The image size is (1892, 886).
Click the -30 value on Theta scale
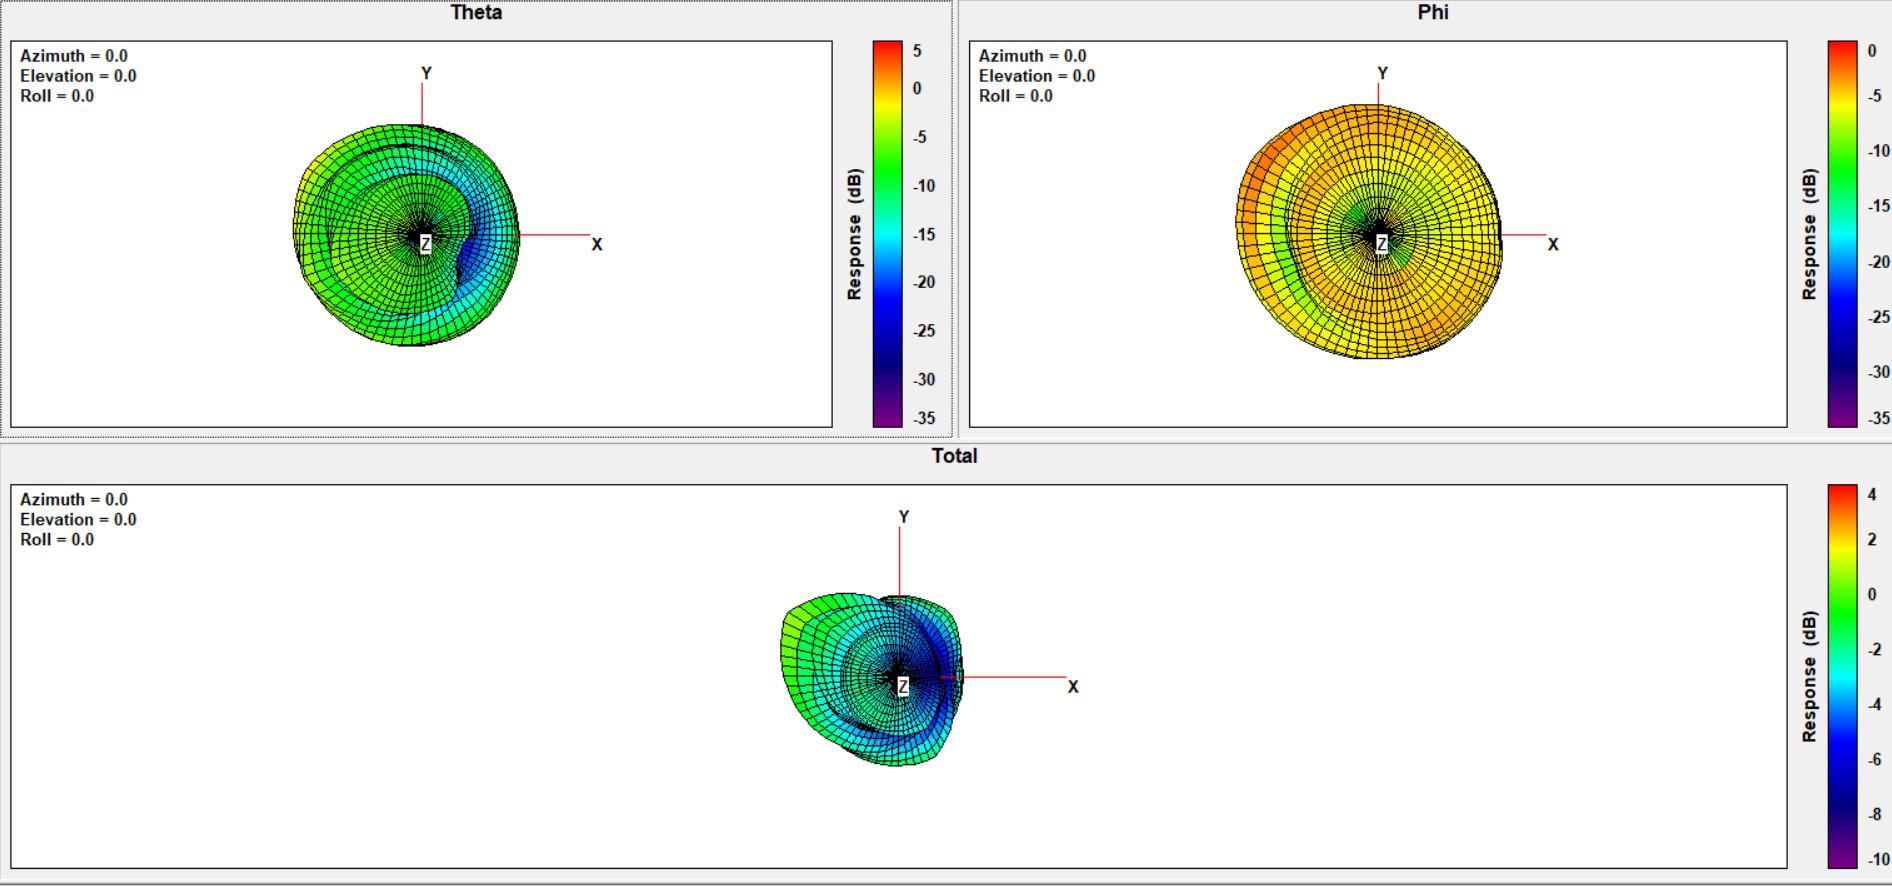[924, 380]
